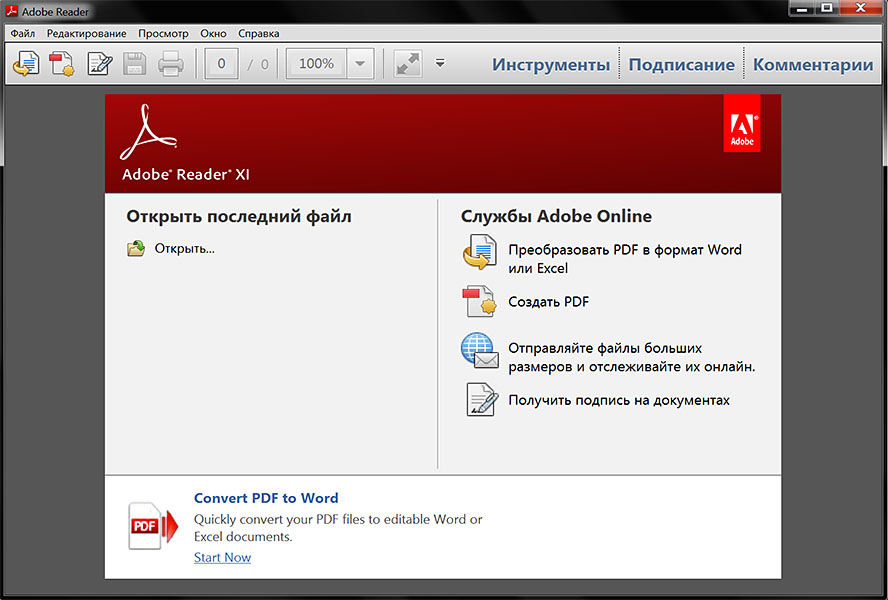This screenshot has height=600, width=888.
Task: Click the convert PDF to Word toolbar icon
Action: coord(26,63)
